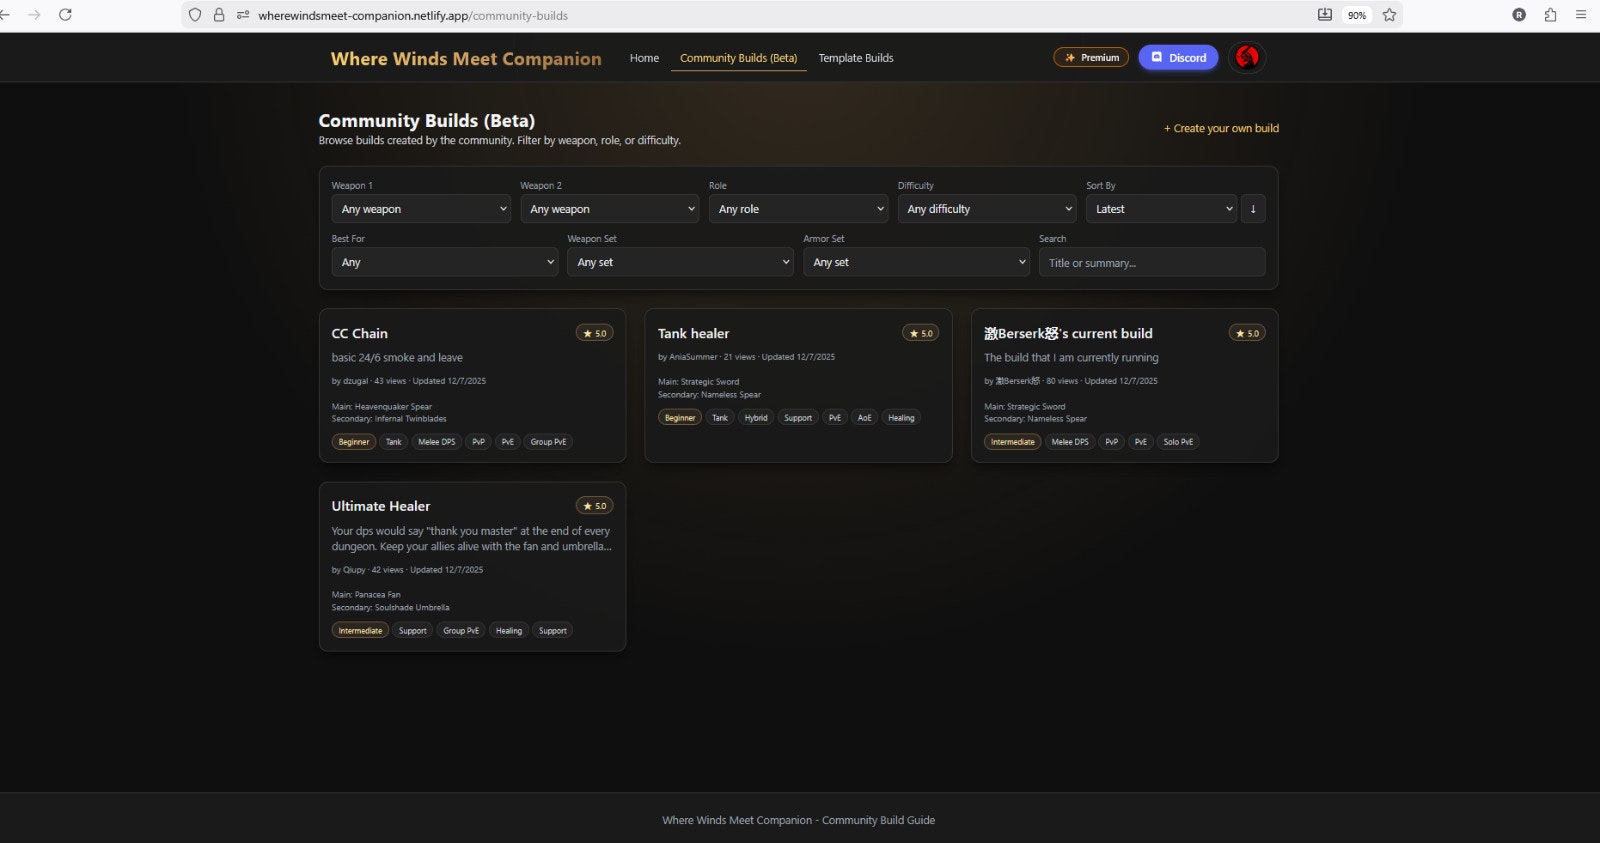The width and height of the screenshot is (1600, 843).
Task: Open the Armor Set dropdown
Action: point(916,262)
